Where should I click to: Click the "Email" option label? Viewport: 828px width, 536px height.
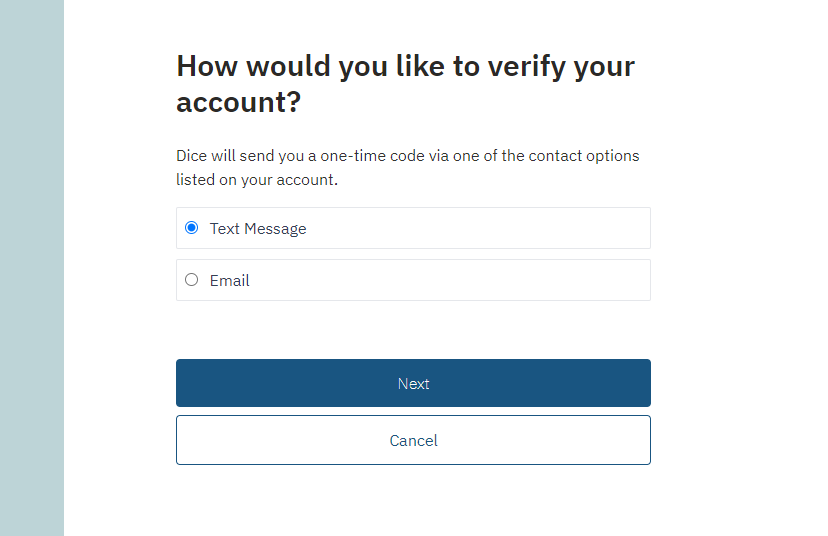[230, 281]
